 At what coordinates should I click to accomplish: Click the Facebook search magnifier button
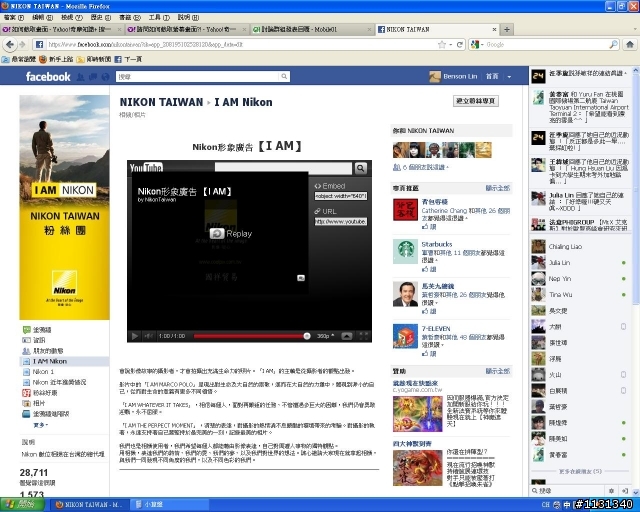[284, 76]
